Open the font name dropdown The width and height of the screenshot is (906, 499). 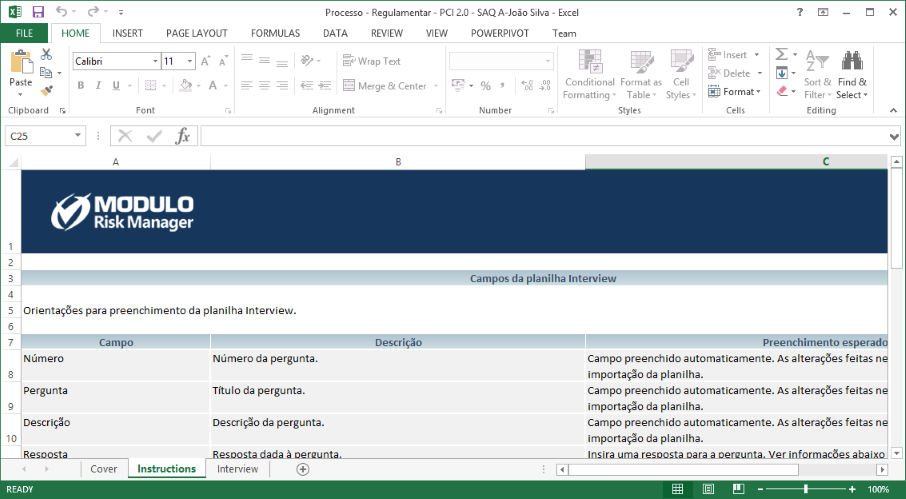click(x=155, y=61)
